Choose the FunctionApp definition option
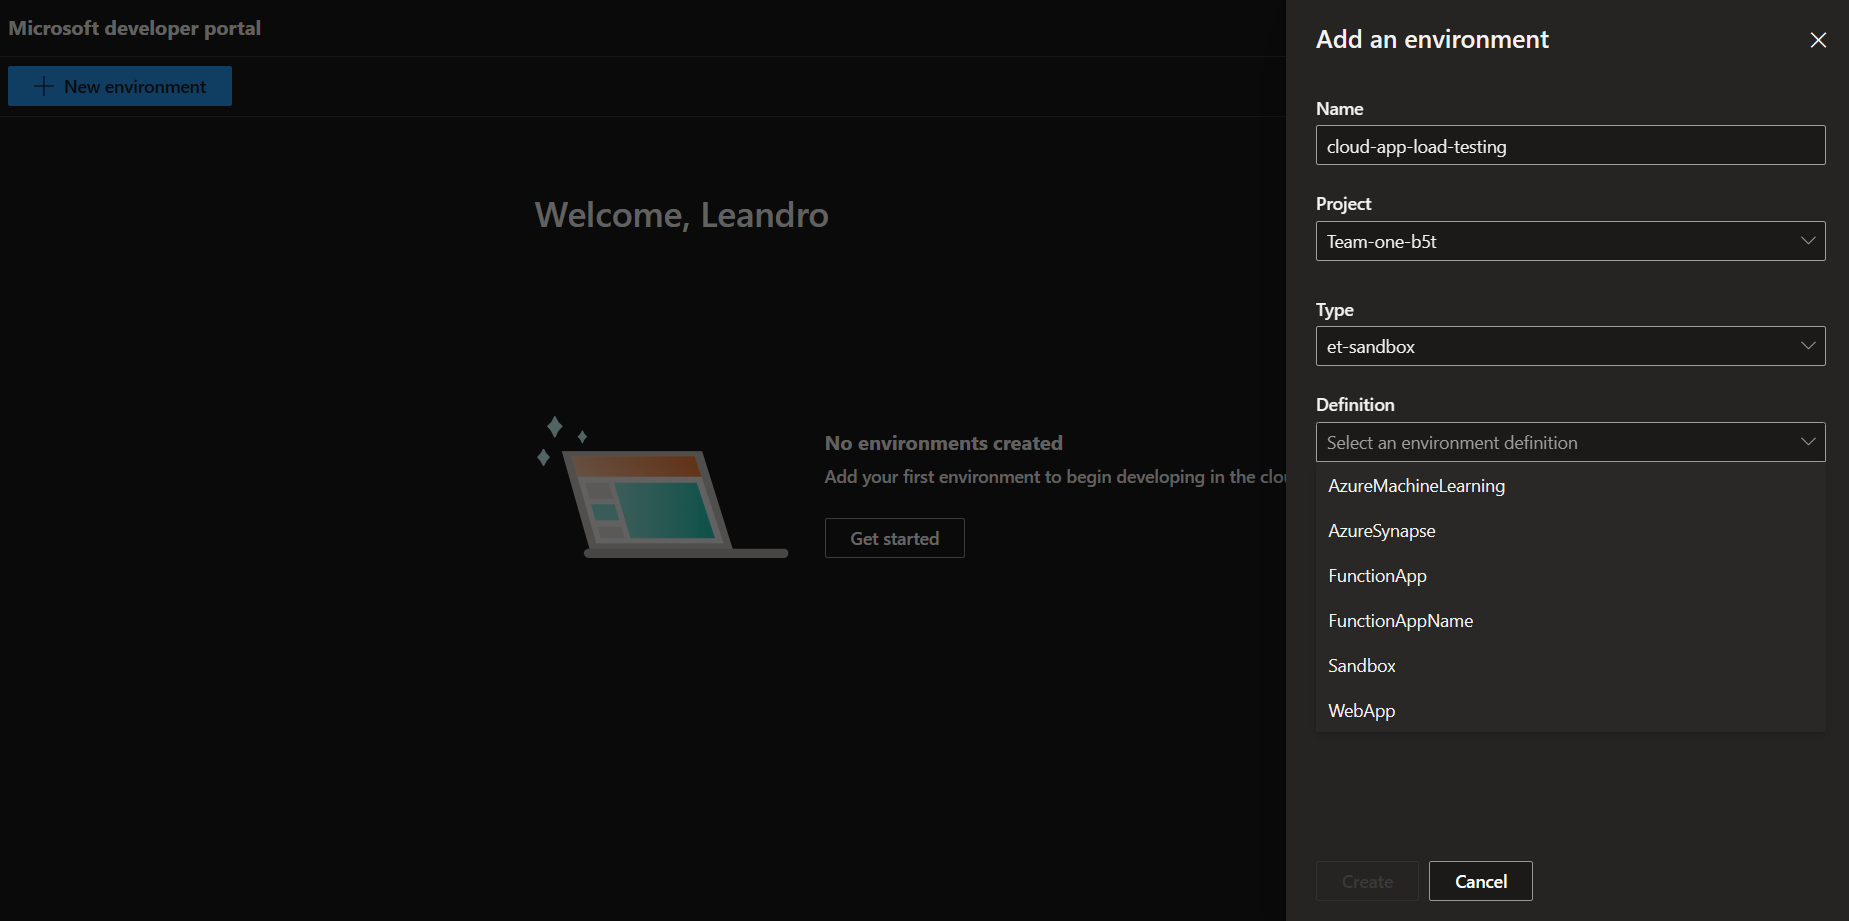 pos(1570,576)
